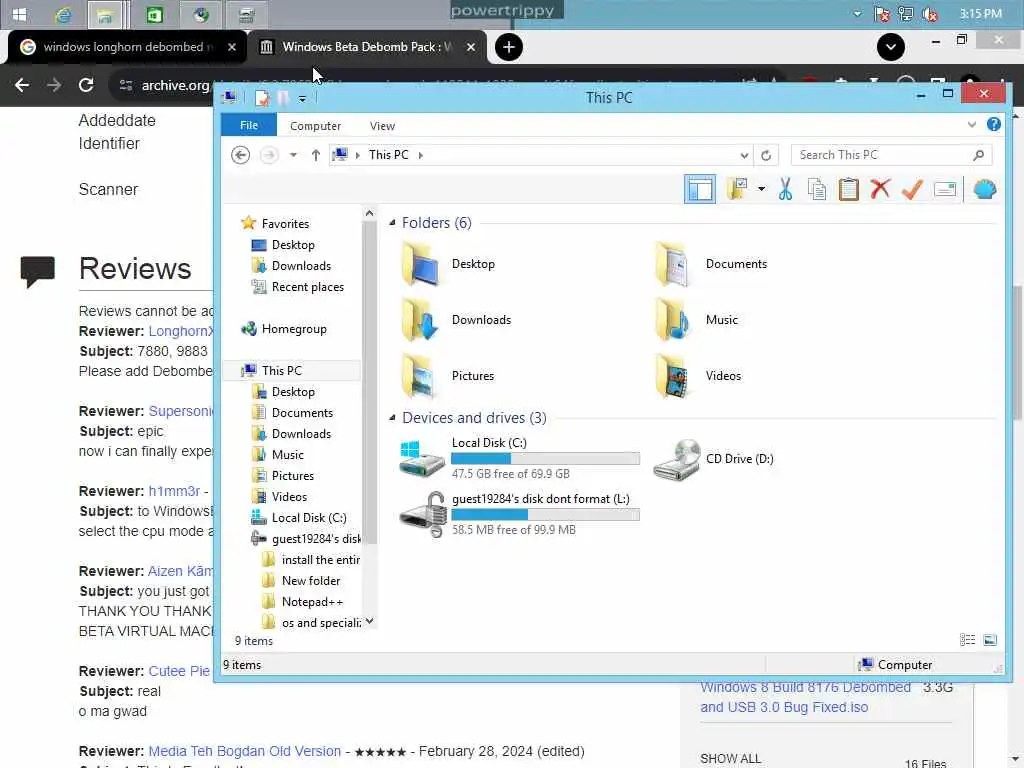Open Windows 8 Build 8176 Debombed link
Viewport: 1024px width, 768px height.
pos(805,697)
